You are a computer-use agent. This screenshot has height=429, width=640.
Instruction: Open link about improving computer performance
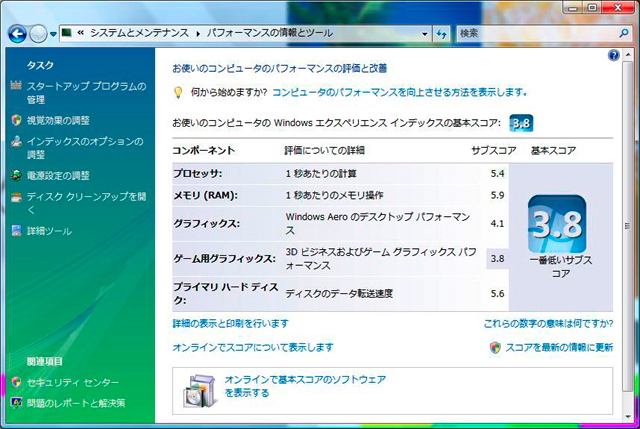pyautogui.click(x=399, y=92)
